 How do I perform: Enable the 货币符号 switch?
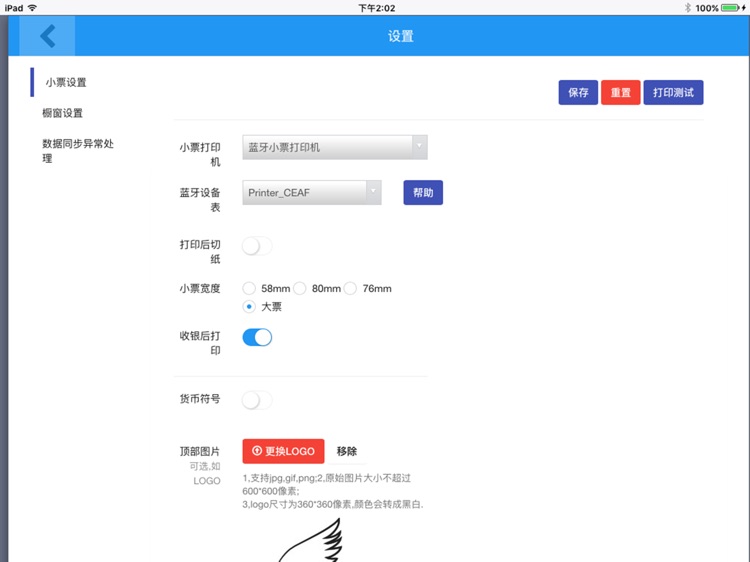(257, 400)
